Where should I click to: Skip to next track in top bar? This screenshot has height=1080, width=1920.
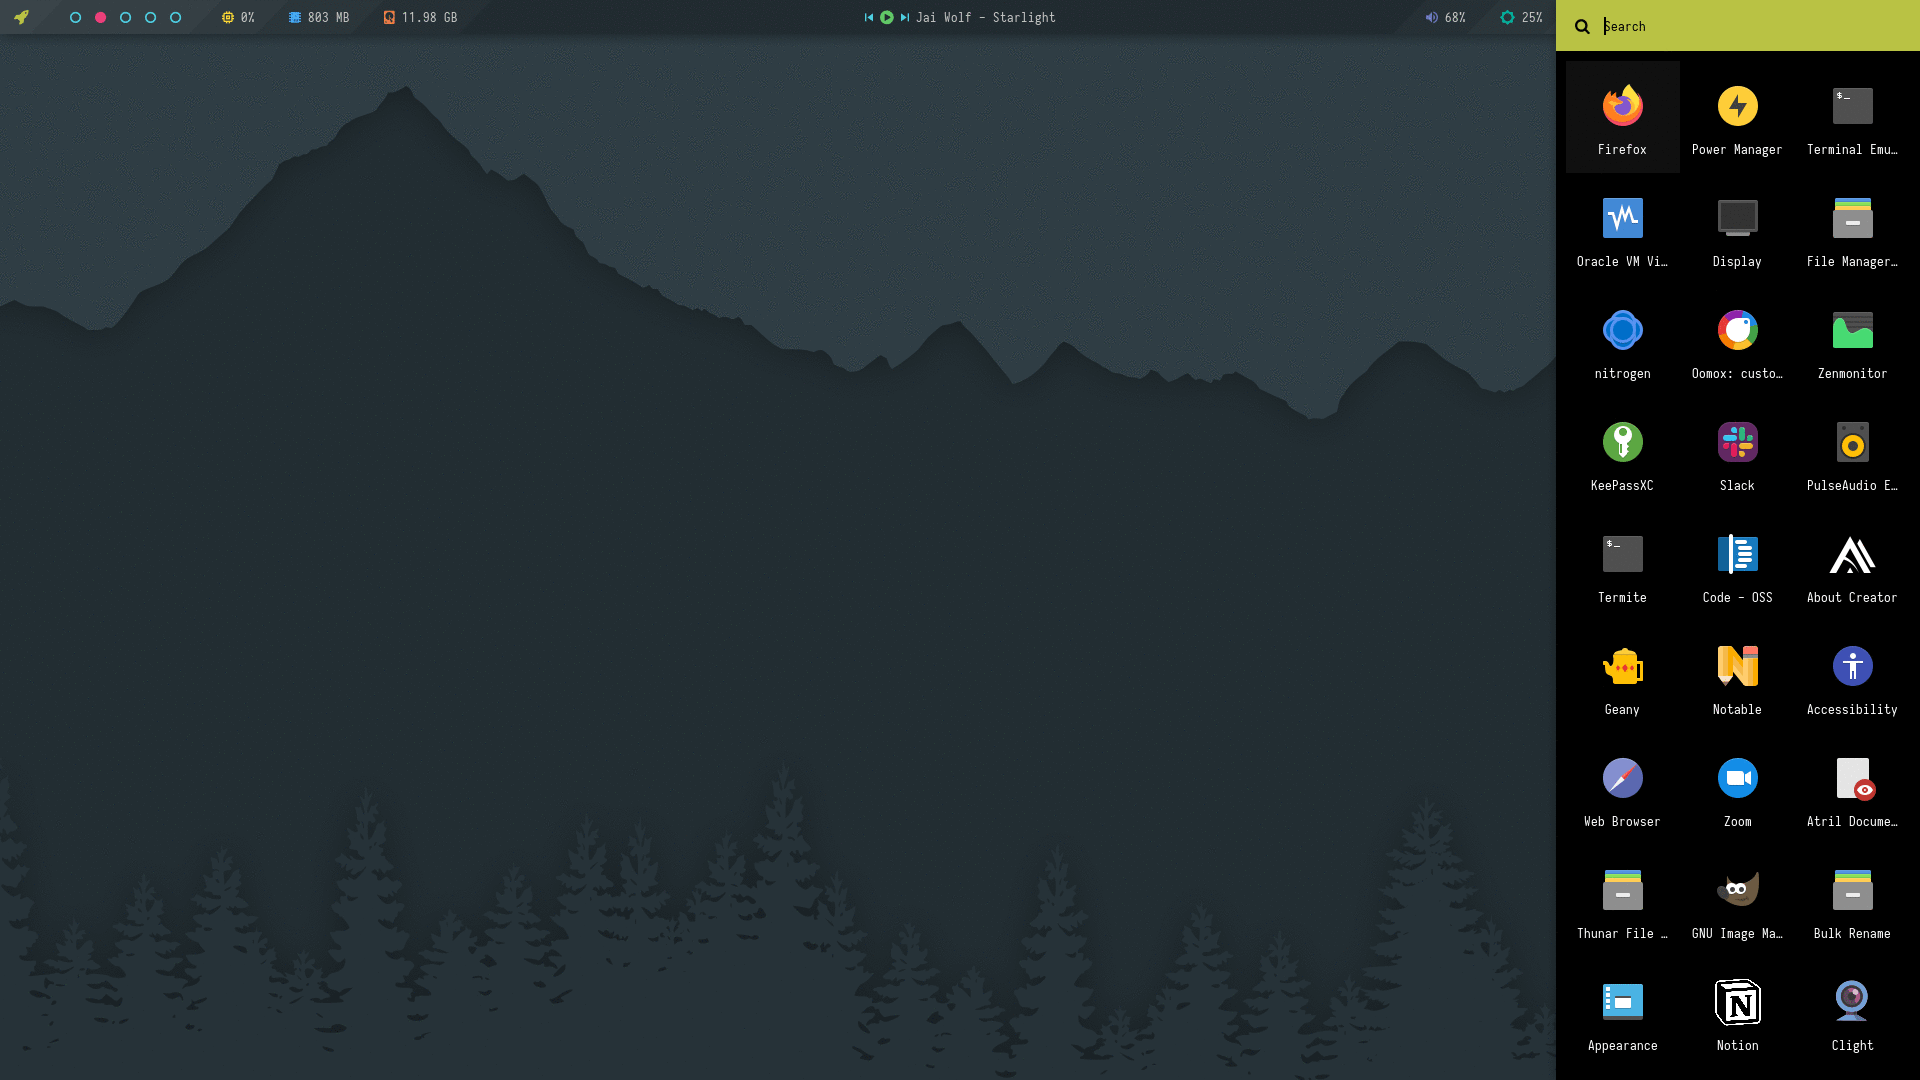click(x=904, y=17)
